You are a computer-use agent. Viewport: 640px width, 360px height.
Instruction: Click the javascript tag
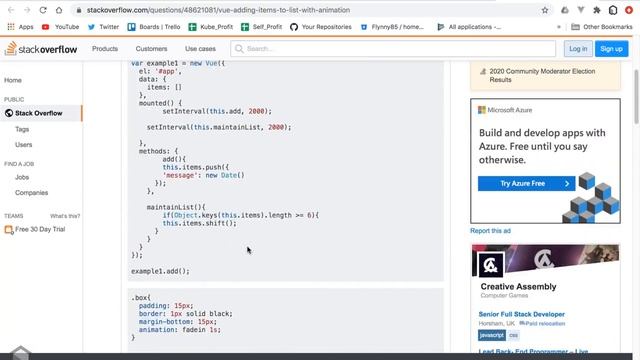tap(492, 335)
